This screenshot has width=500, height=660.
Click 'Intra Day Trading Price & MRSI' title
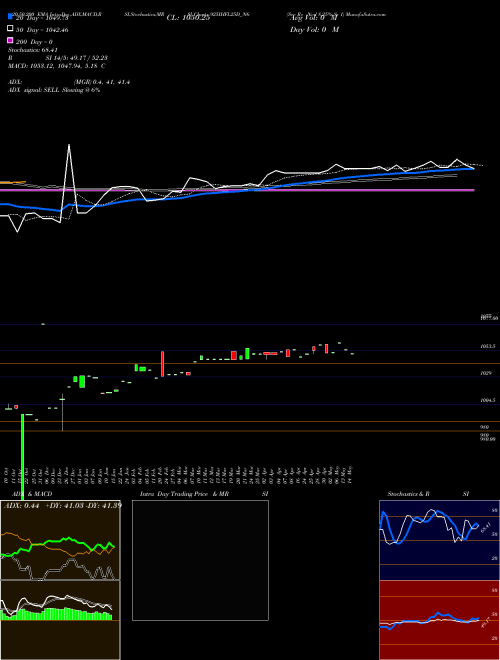click(204, 494)
